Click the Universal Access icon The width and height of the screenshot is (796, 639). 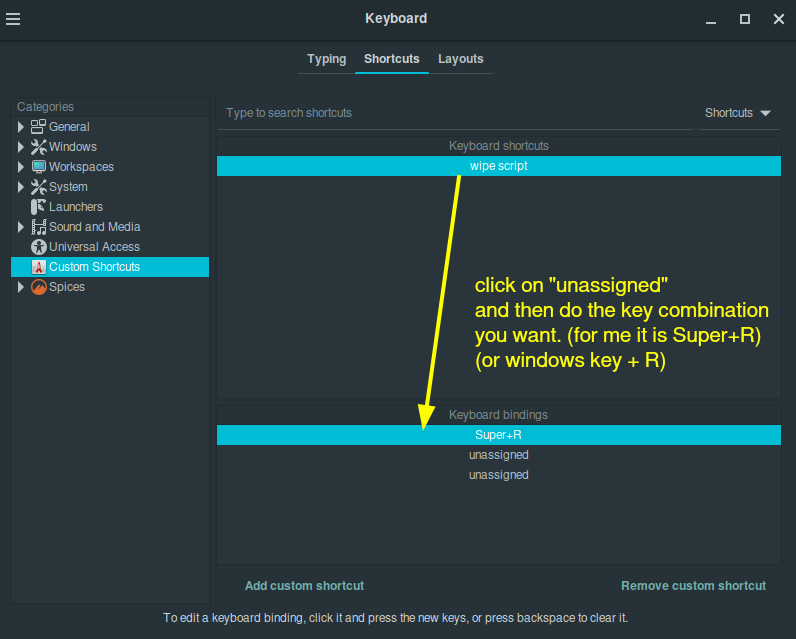[x=39, y=247]
